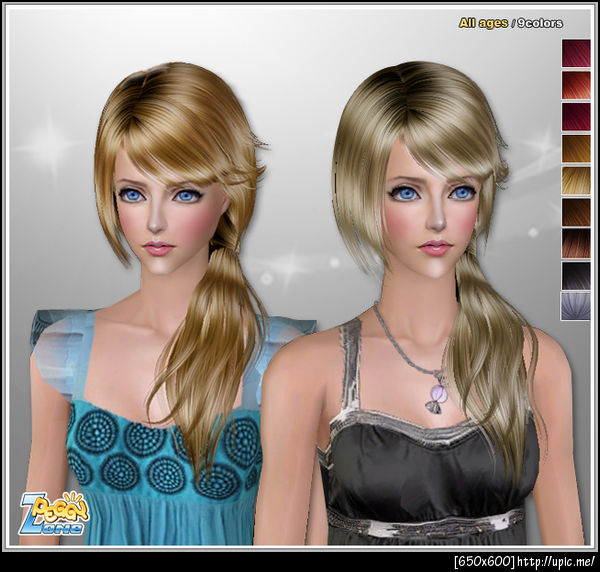Click the silver gray hair swatch
The width and height of the screenshot is (600, 572).
[576, 306]
